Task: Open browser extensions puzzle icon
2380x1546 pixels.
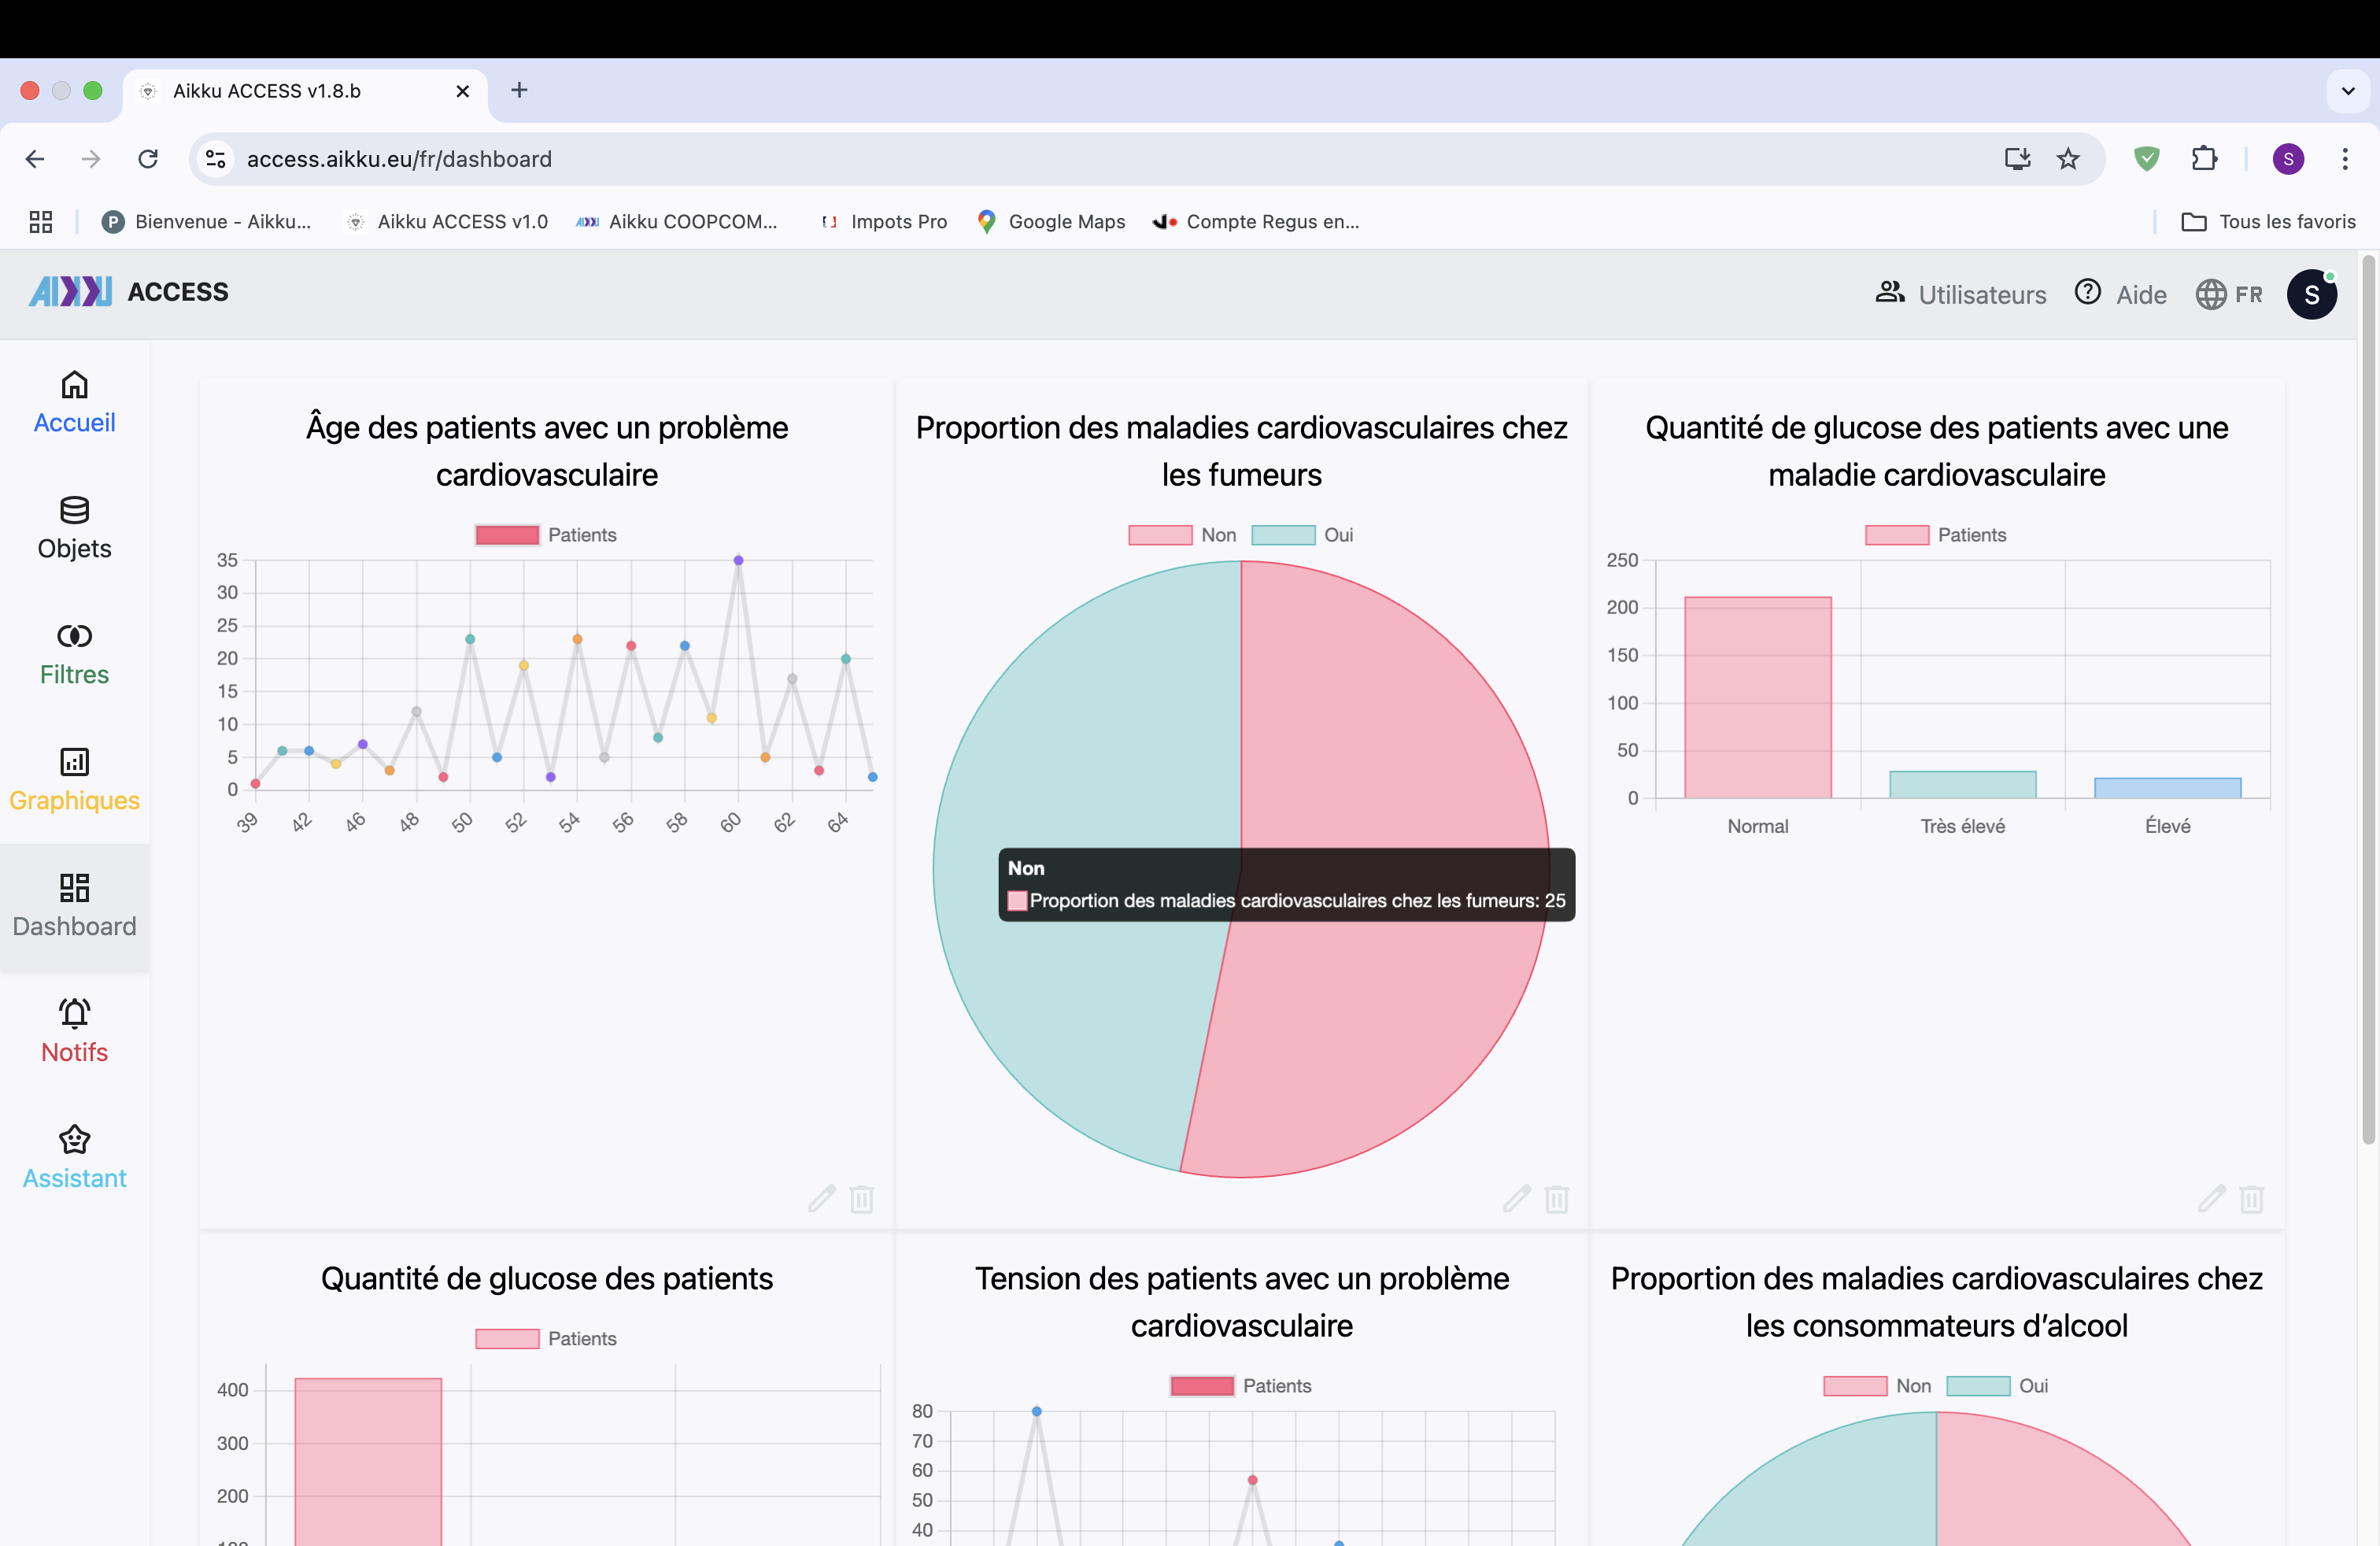Action: (x=2204, y=159)
